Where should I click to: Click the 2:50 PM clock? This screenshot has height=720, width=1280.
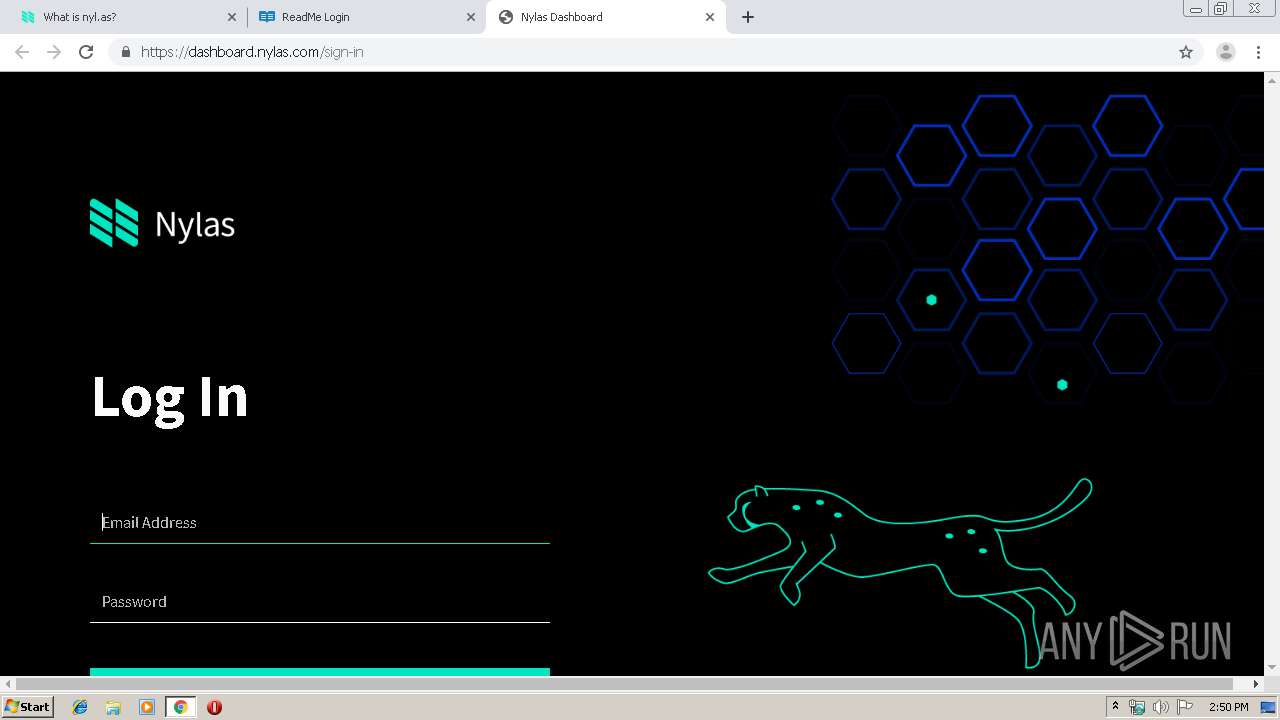[1228, 707]
